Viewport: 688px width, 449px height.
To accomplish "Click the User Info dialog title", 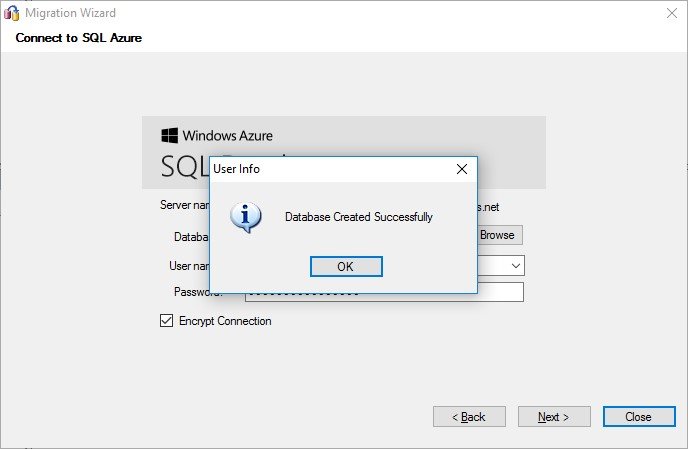I will tap(236, 169).
